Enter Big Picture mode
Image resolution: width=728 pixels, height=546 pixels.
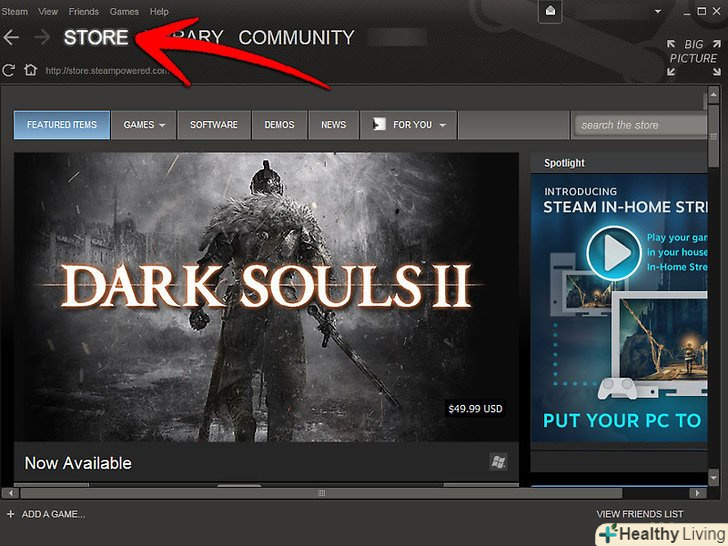pyautogui.click(x=694, y=58)
